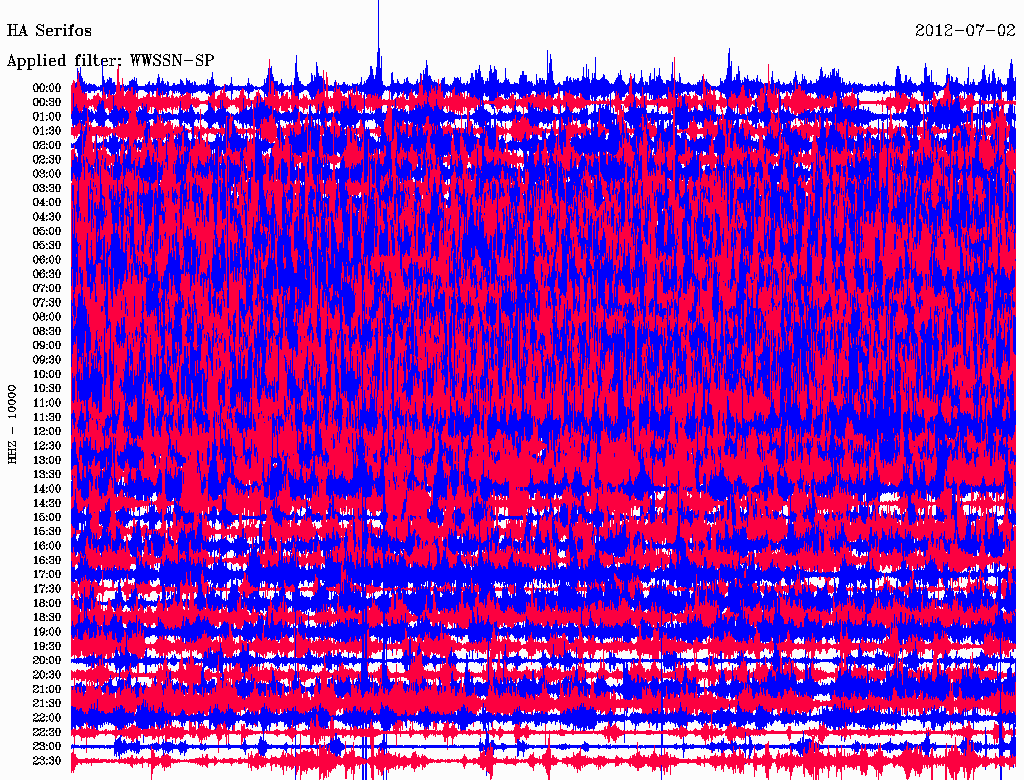Pick the 07:00 time marker
Image resolution: width=1024 pixels, height=780 pixels.
tap(47, 288)
